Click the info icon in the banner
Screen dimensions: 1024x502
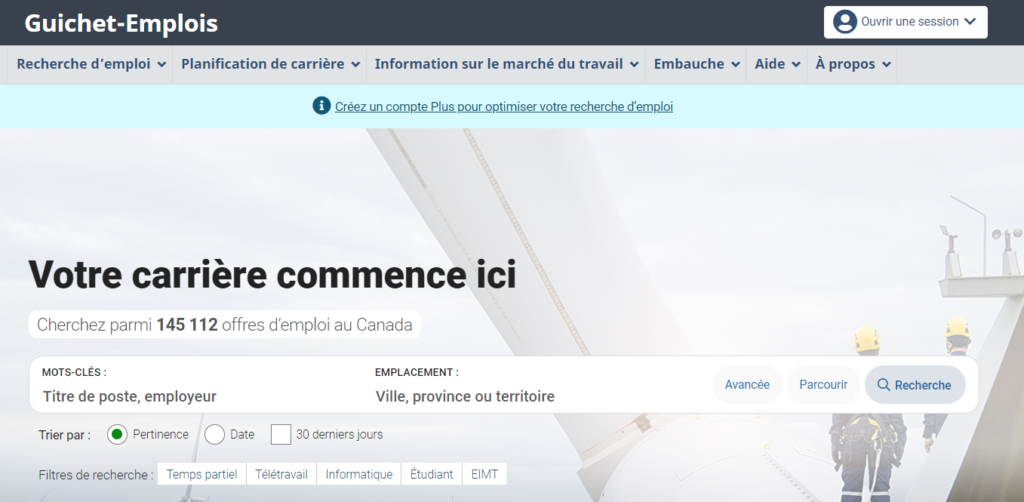(321, 106)
